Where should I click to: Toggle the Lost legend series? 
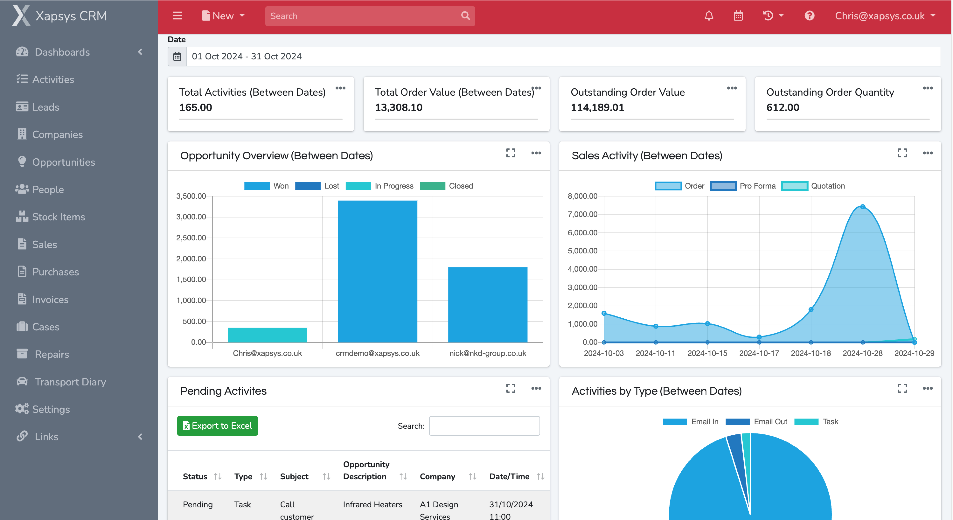click(x=317, y=186)
